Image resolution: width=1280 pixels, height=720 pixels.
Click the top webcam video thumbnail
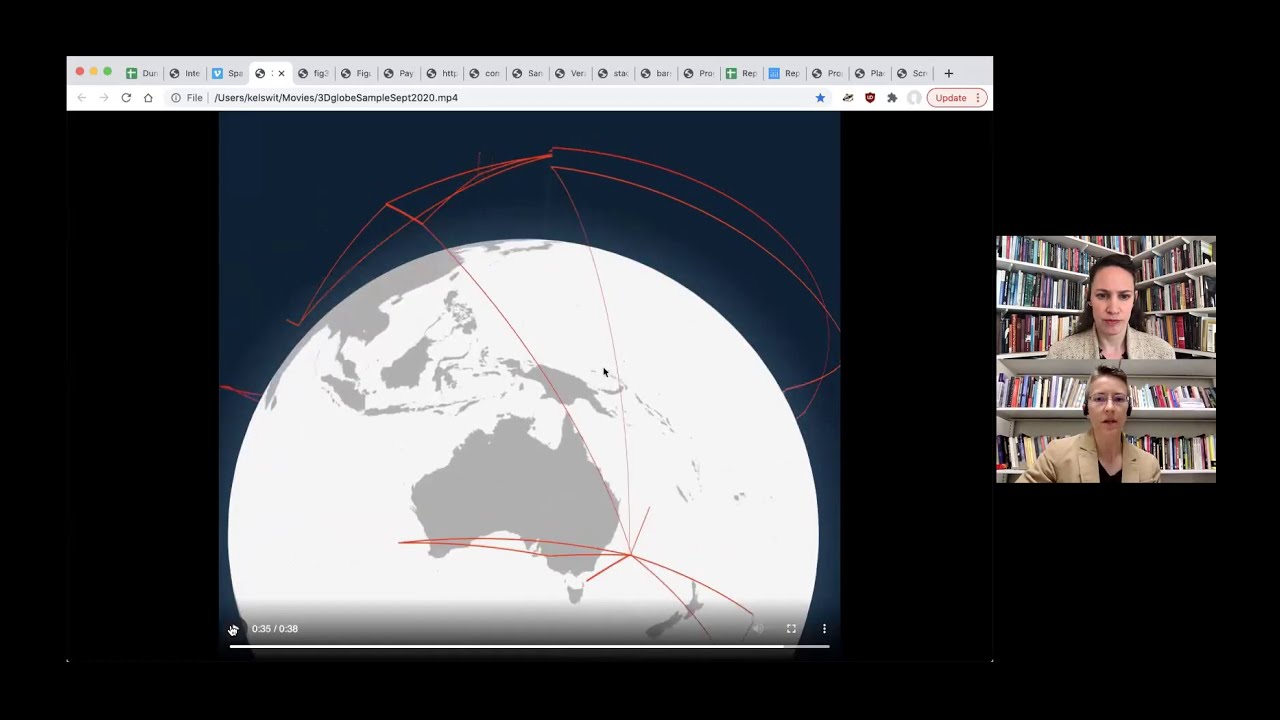1106,297
